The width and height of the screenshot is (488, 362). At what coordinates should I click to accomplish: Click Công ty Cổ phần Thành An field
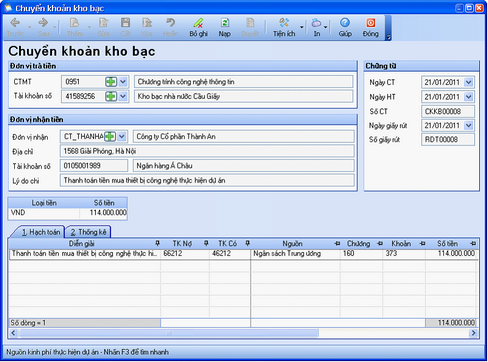click(x=243, y=136)
